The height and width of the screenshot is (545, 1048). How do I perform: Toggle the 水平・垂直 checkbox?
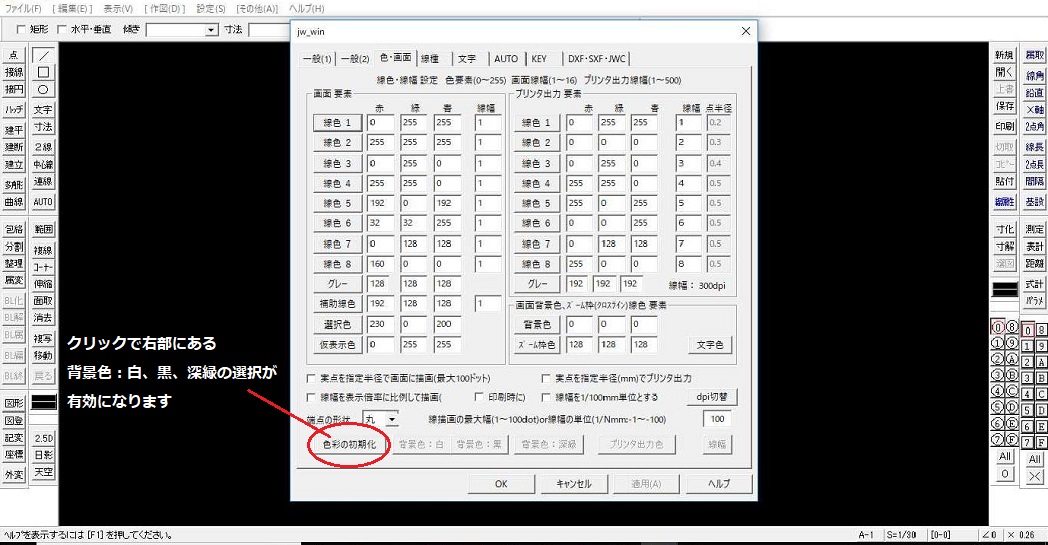click(62, 30)
